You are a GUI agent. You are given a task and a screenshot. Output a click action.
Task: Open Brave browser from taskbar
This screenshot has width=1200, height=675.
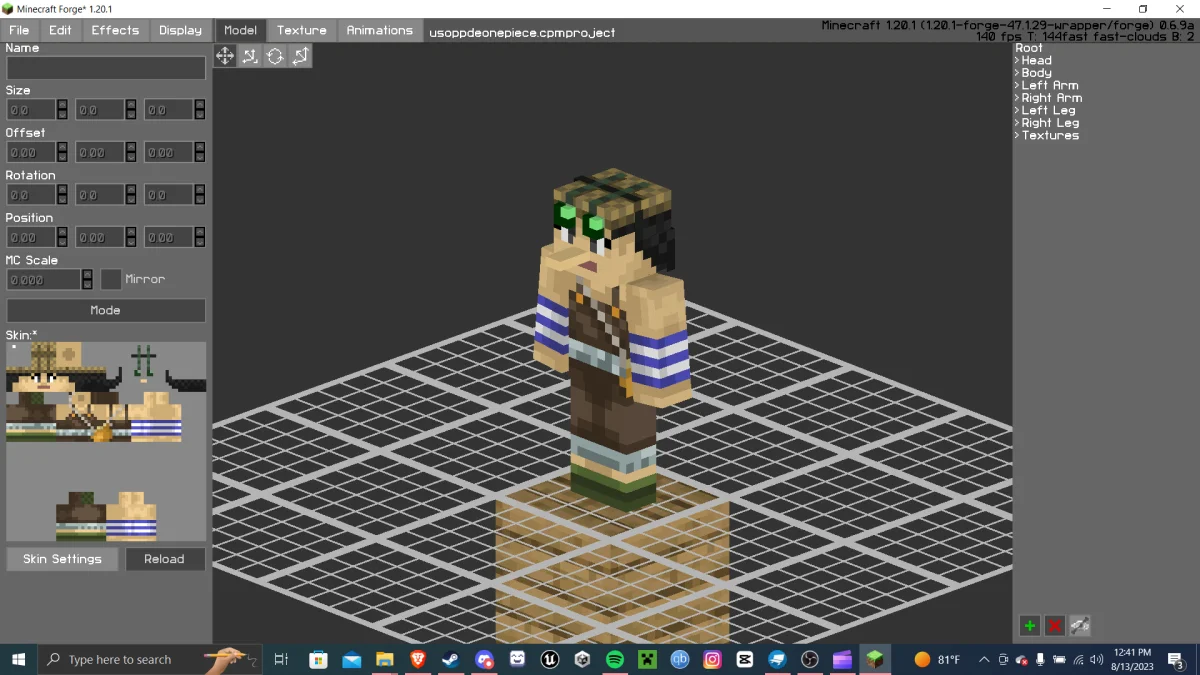[x=418, y=659]
